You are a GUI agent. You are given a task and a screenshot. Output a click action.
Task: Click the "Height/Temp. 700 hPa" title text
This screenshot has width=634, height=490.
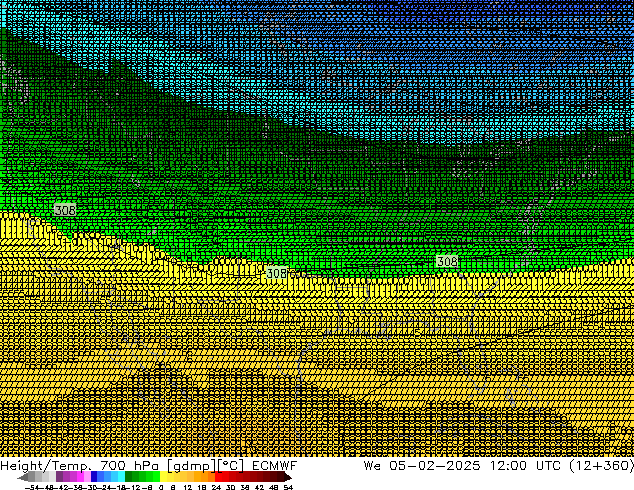coord(80,466)
